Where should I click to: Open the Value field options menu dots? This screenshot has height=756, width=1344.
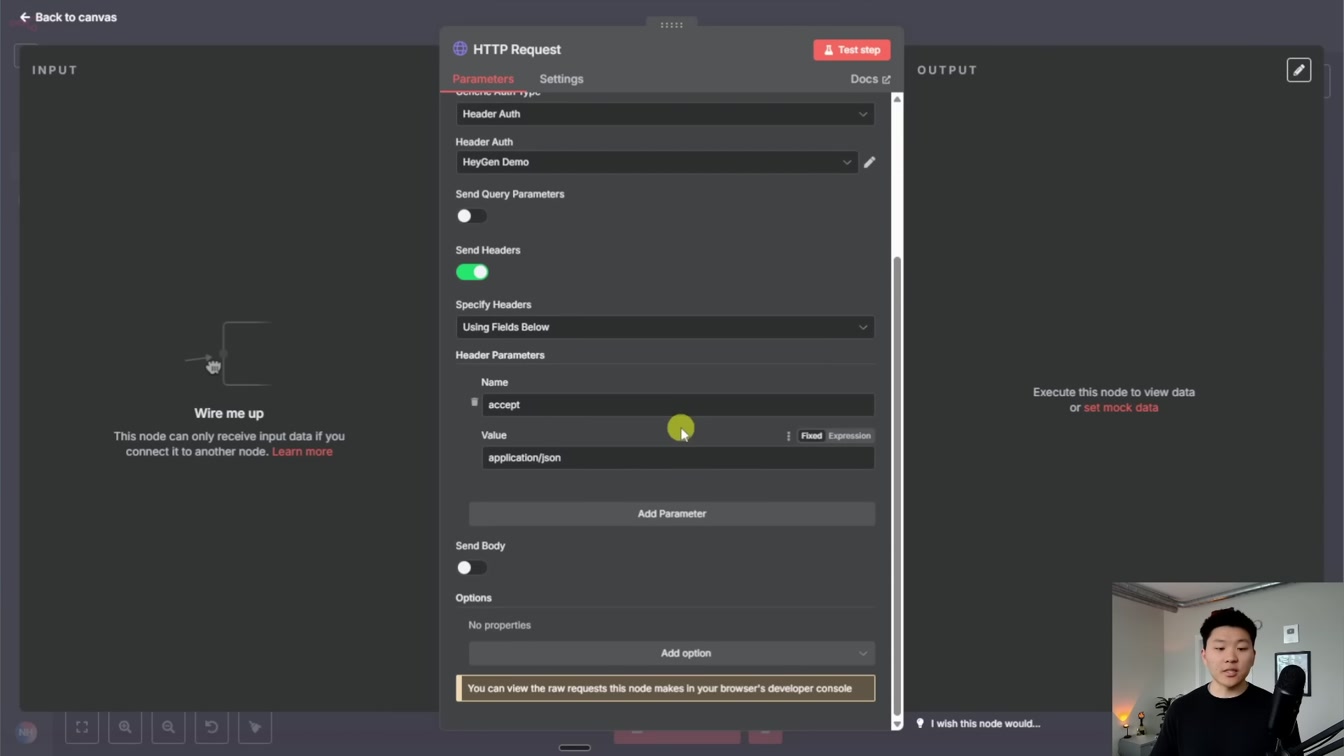click(x=788, y=436)
